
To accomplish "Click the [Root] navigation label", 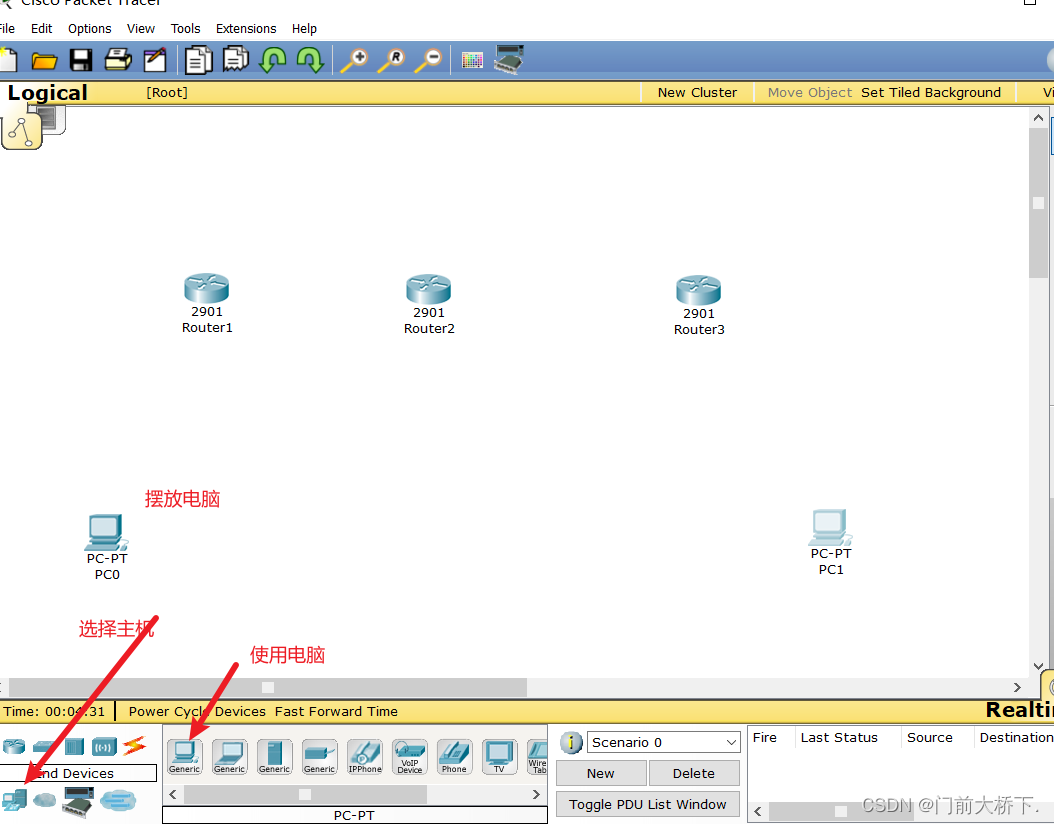I will pyautogui.click(x=167, y=93).
